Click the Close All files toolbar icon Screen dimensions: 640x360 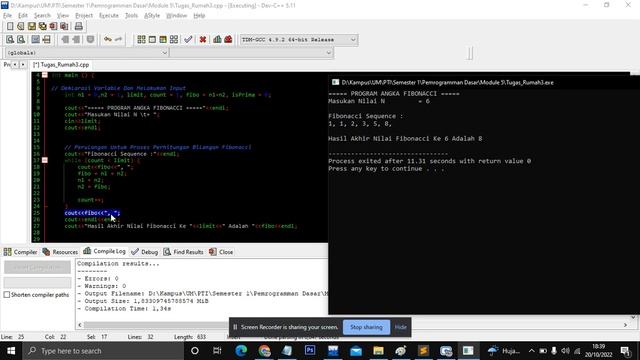pos(64,26)
